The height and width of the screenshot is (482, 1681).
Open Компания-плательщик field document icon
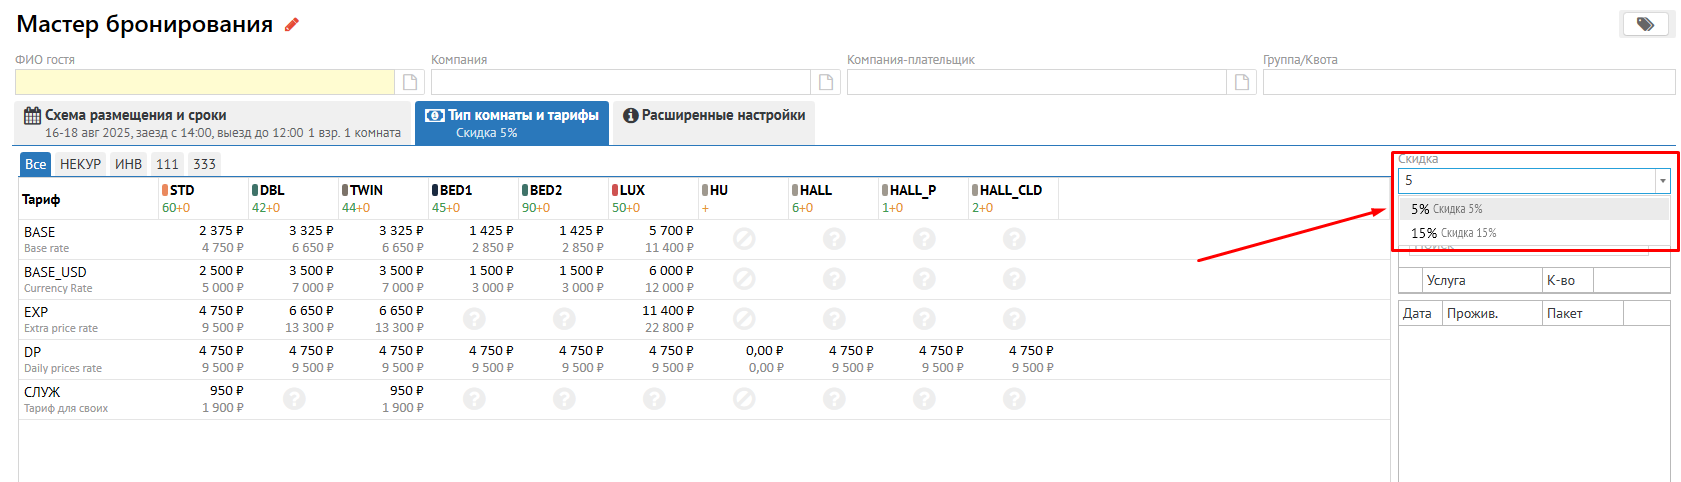click(x=1242, y=82)
